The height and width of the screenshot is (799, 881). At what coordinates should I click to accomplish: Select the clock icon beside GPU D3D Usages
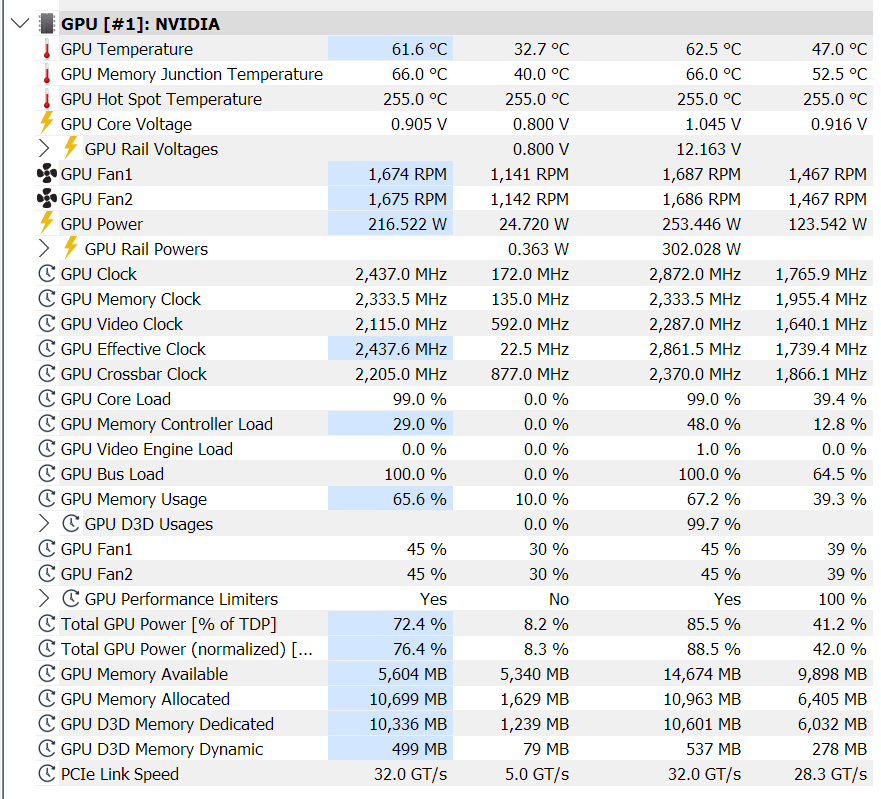(x=71, y=524)
